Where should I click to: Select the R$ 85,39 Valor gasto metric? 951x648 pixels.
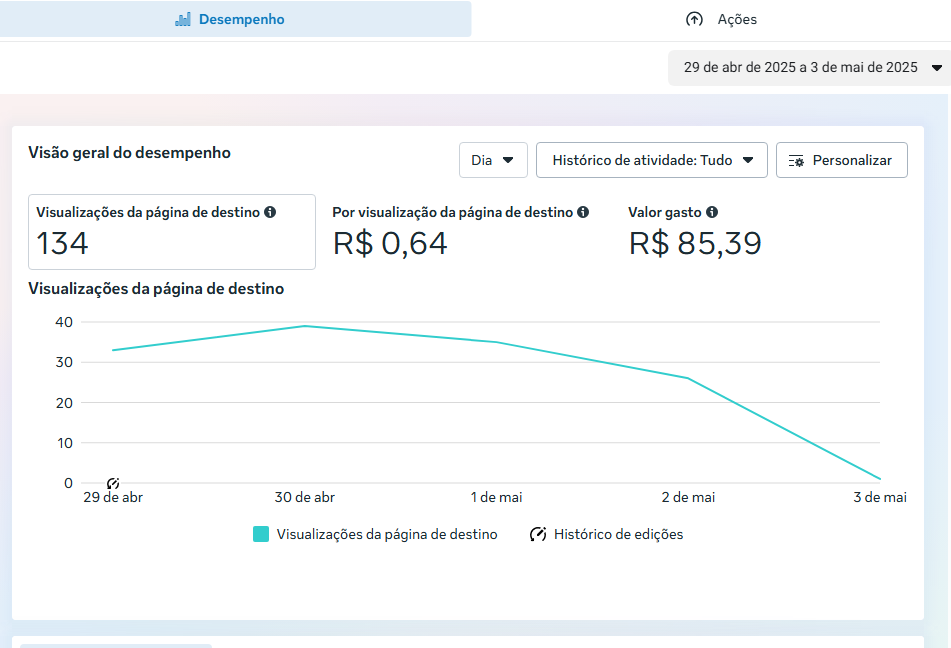click(695, 242)
